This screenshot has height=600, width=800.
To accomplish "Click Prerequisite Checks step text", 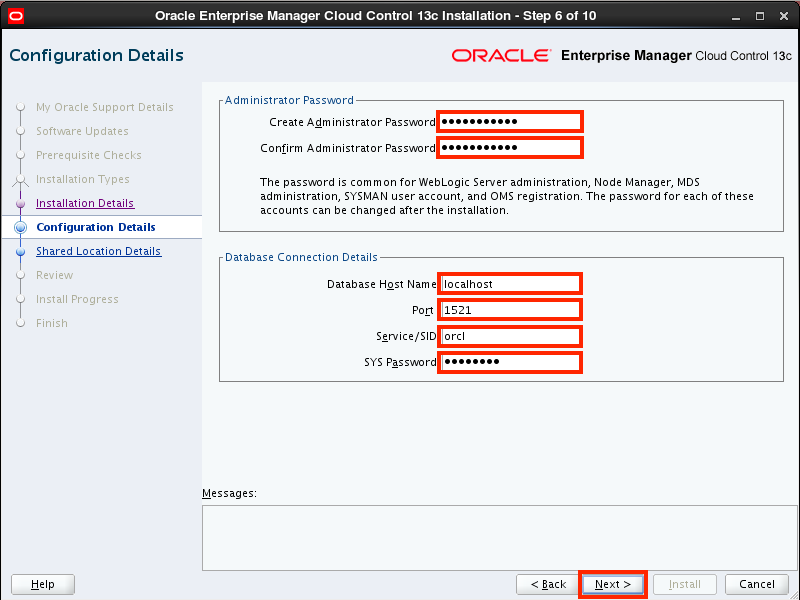I will (89, 155).
